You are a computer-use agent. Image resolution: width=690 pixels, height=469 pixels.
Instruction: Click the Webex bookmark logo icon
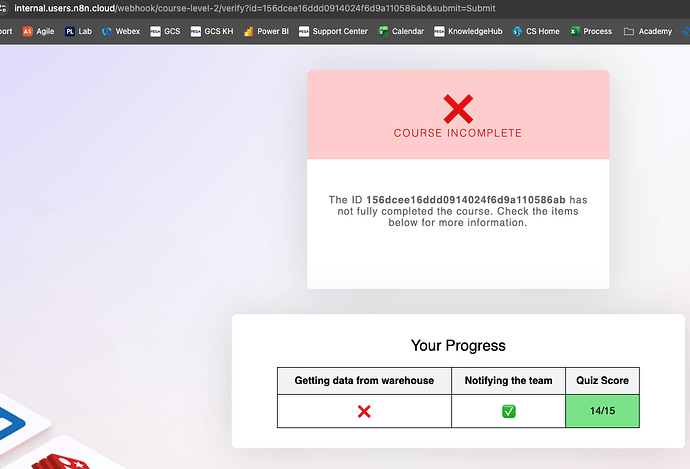(106, 31)
